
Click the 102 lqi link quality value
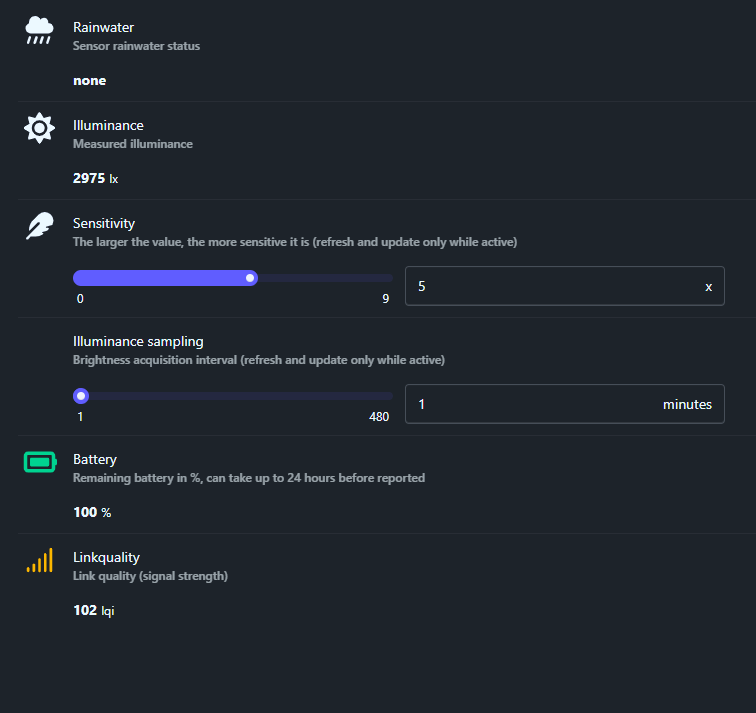[94, 610]
